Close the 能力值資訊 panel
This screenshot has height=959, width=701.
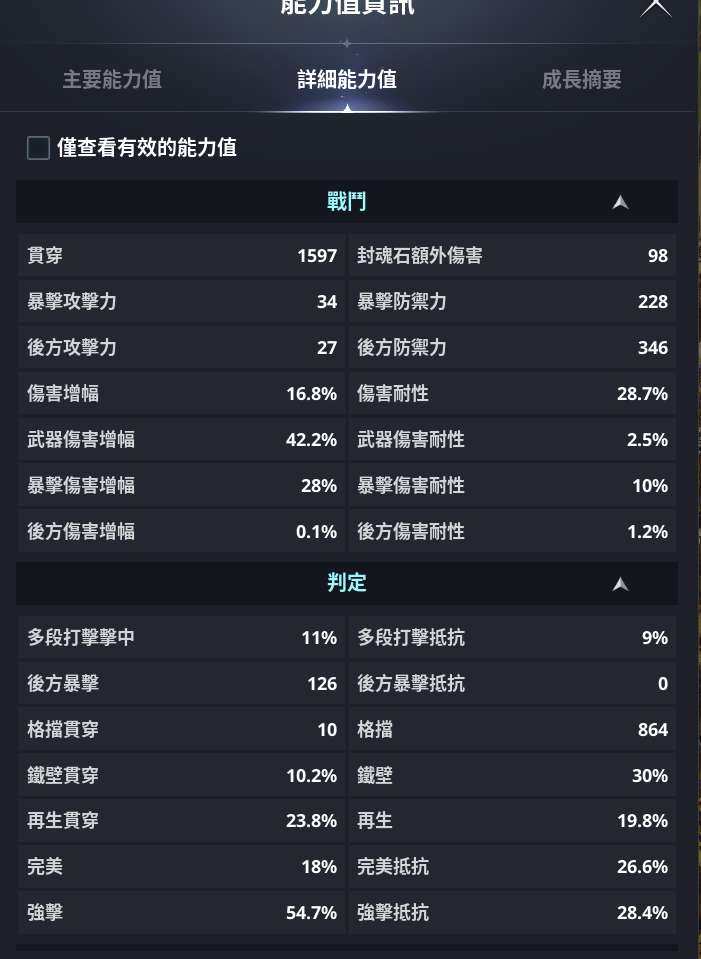coord(656,6)
